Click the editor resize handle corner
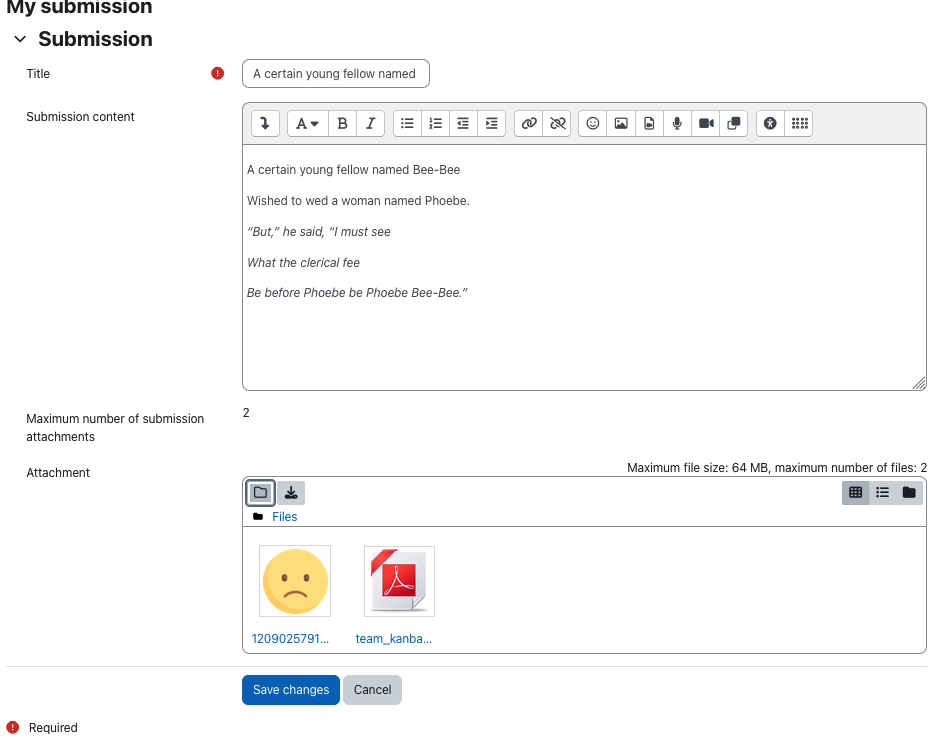Screen dimensions: 942x741 coord(919,383)
